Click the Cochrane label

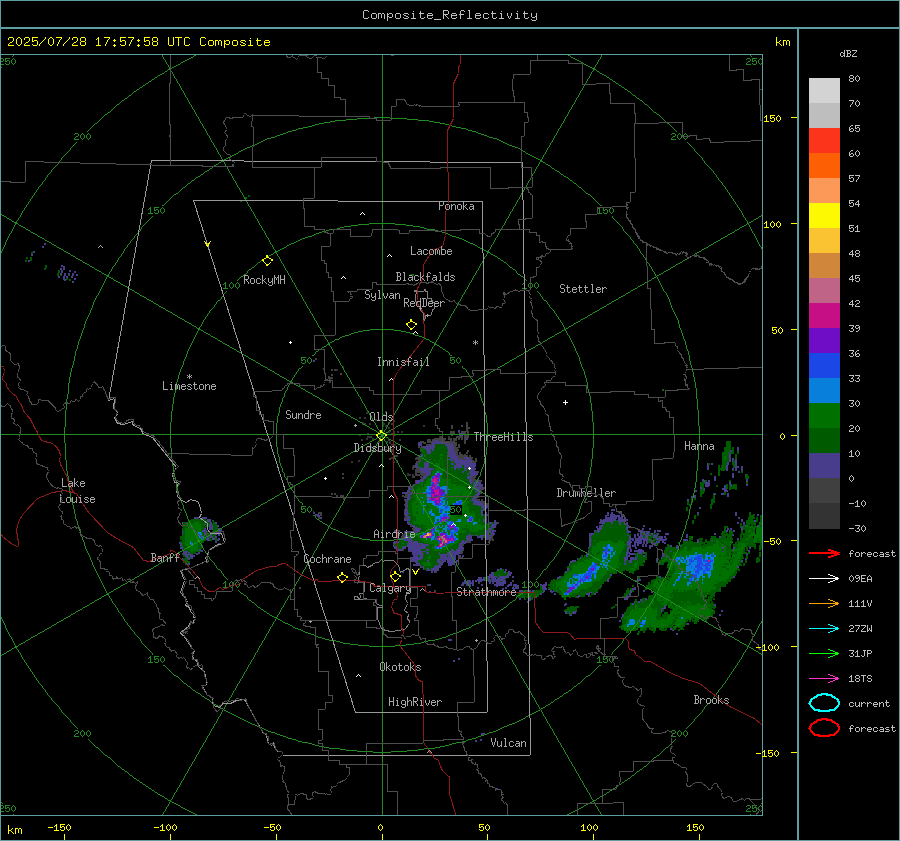327,559
